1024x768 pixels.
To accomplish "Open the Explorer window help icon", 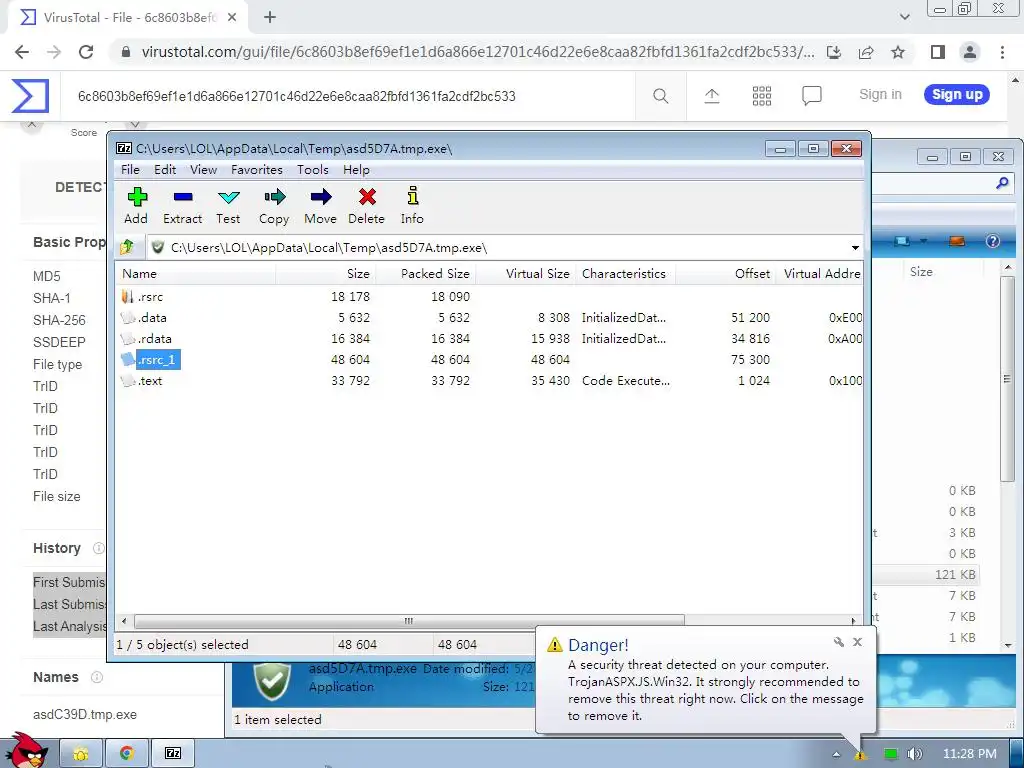I will click(x=993, y=241).
